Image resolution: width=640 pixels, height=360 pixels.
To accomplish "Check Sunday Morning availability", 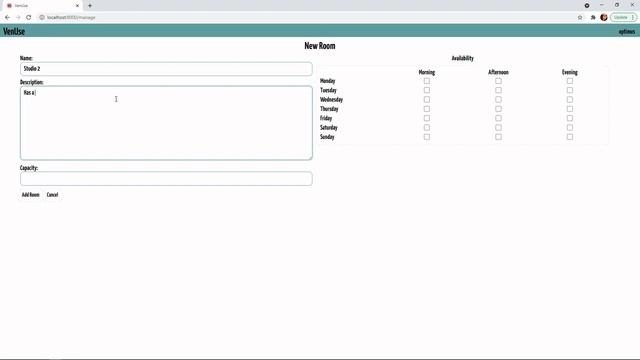I will point(427,137).
